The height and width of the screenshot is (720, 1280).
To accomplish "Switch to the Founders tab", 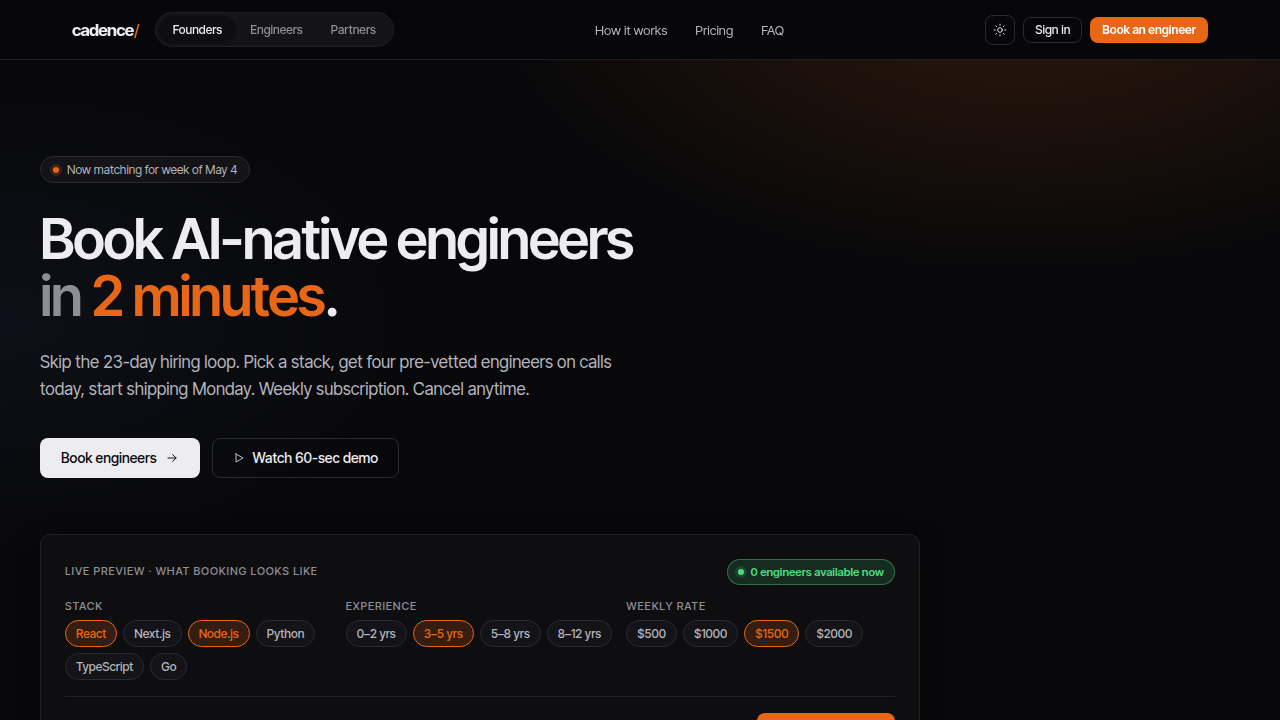I will click(197, 30).
